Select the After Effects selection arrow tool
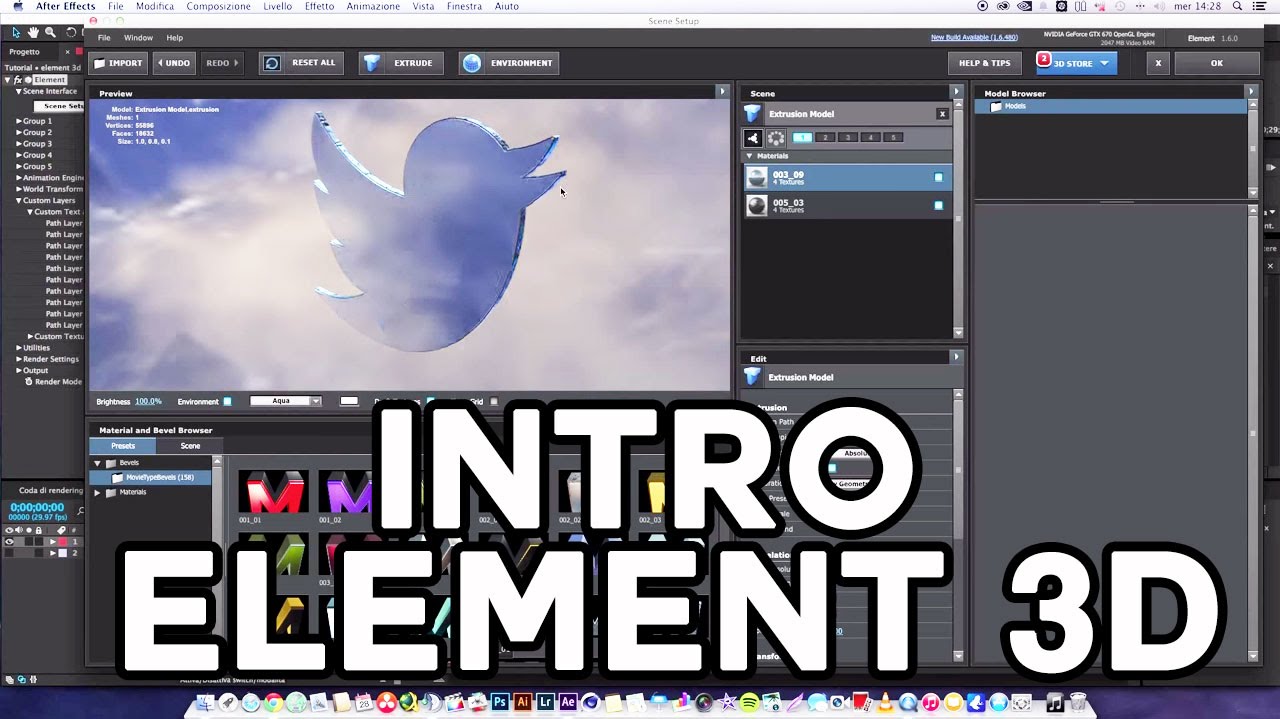This screenshot has width=1280, height=719. tap(16, 32)
